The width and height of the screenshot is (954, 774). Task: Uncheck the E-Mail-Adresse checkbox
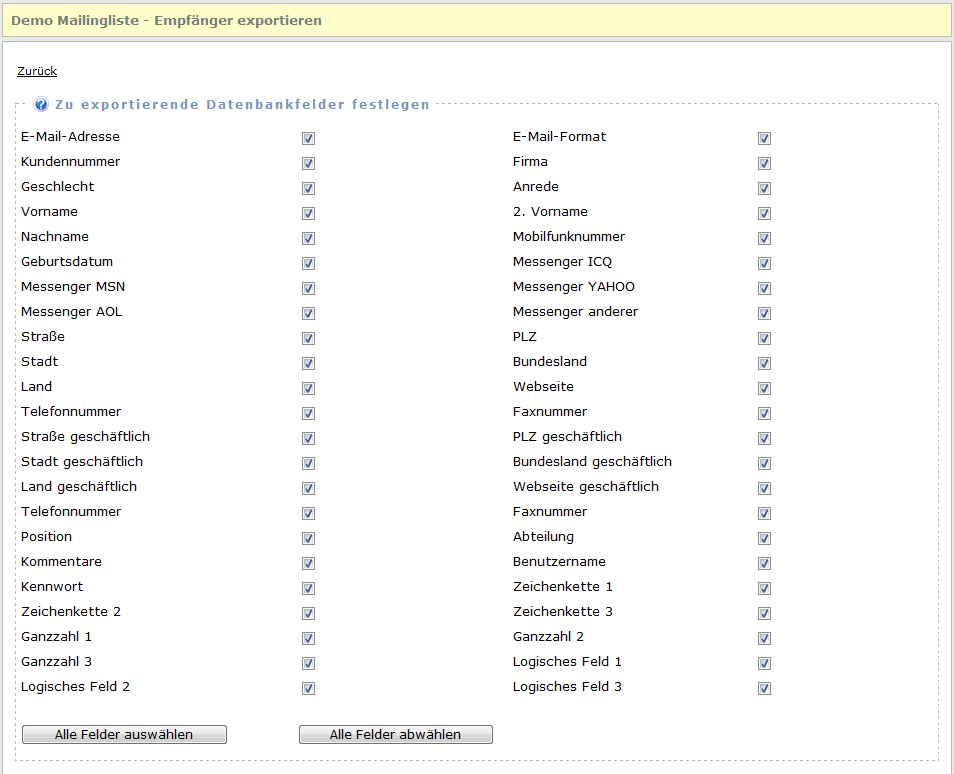pos(308,138)
